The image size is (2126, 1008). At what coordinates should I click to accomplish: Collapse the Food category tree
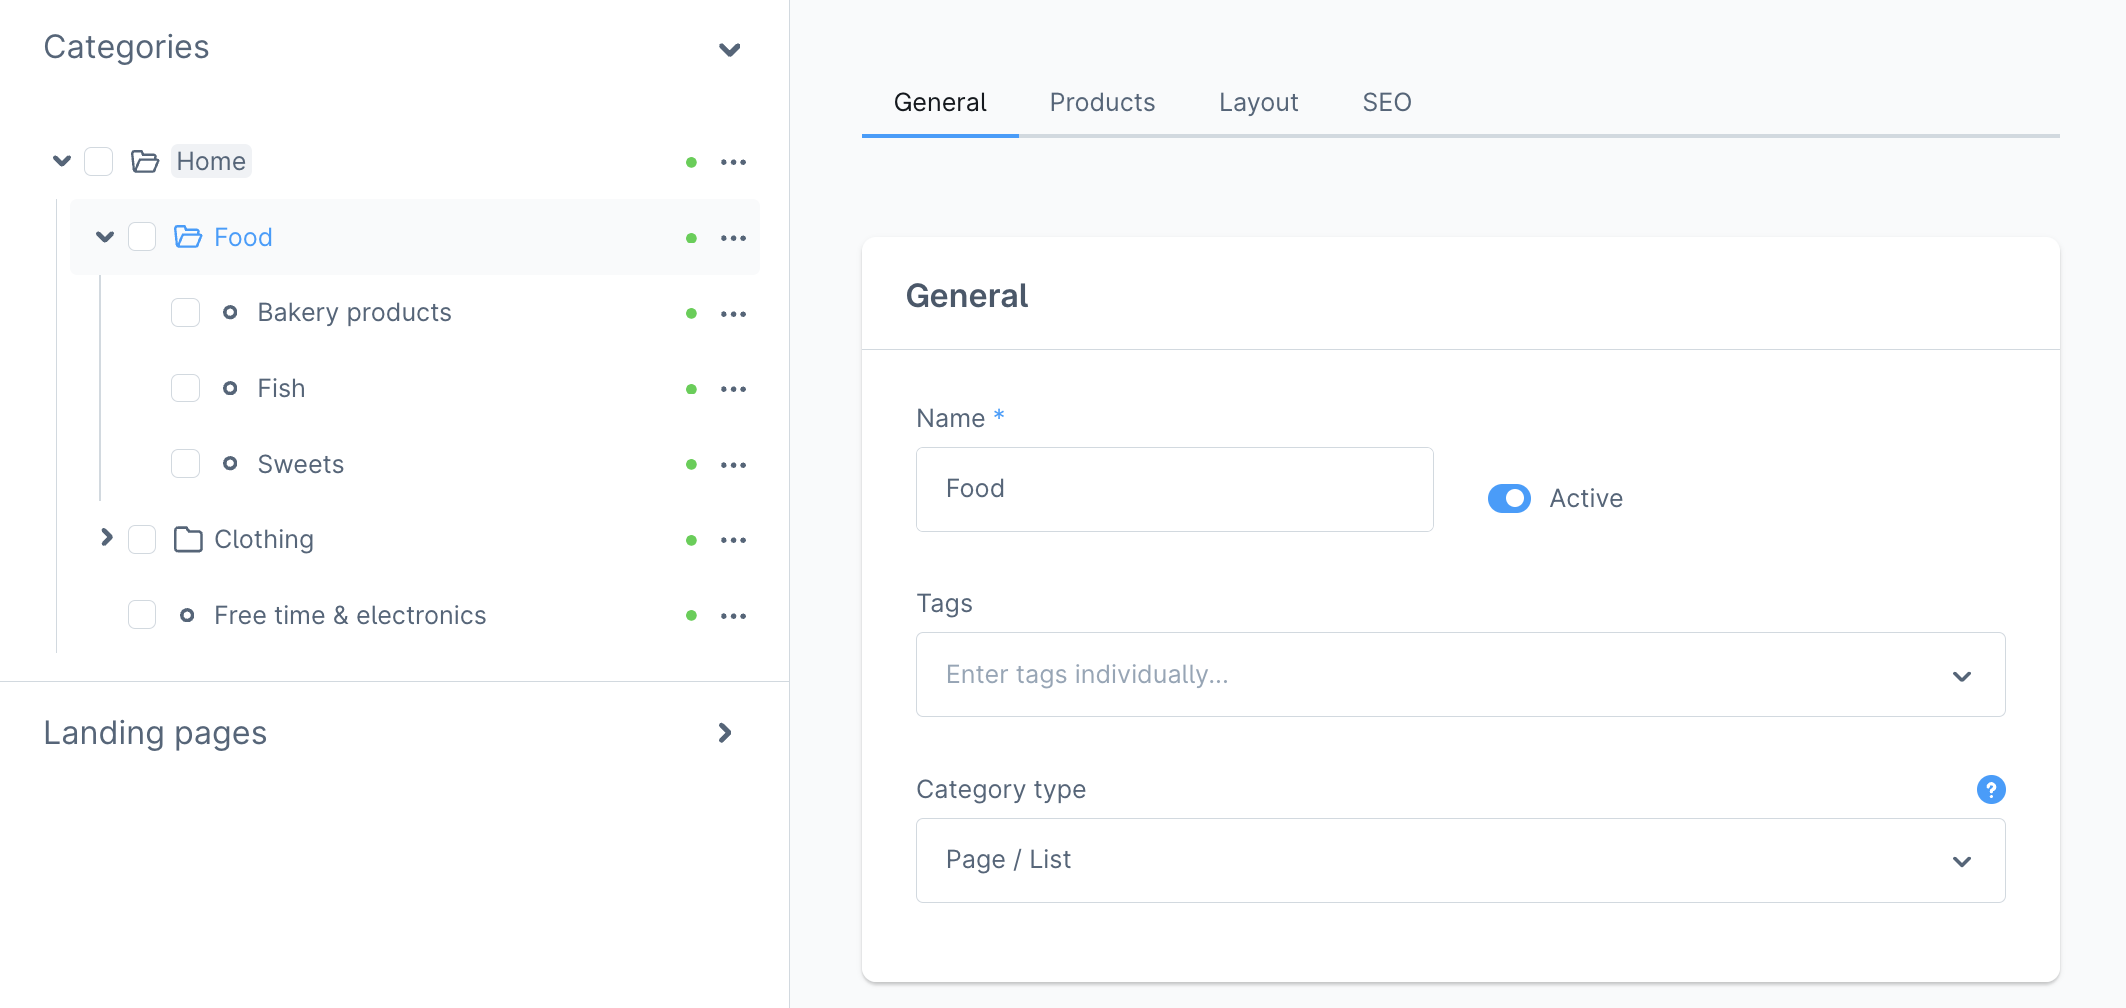[x=105, y=237]
